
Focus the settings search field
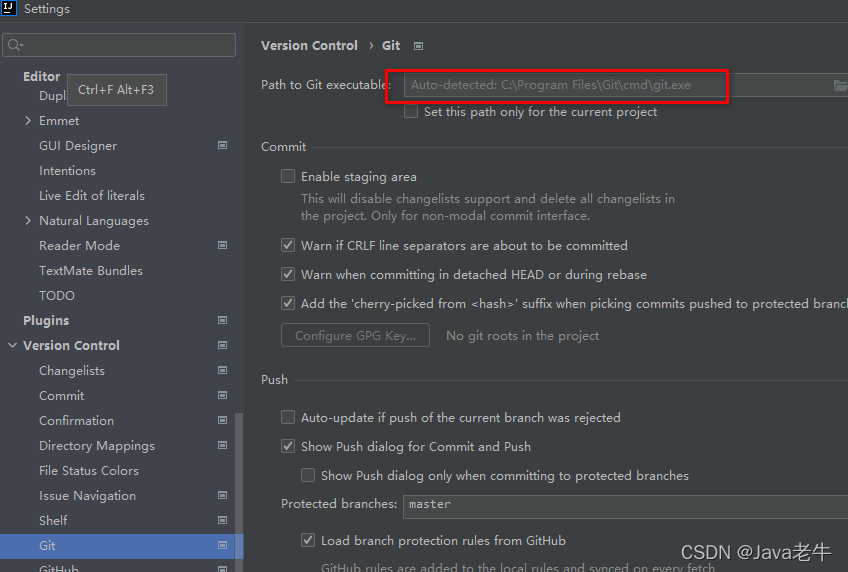pyautogui.click(x=119, y=45)
